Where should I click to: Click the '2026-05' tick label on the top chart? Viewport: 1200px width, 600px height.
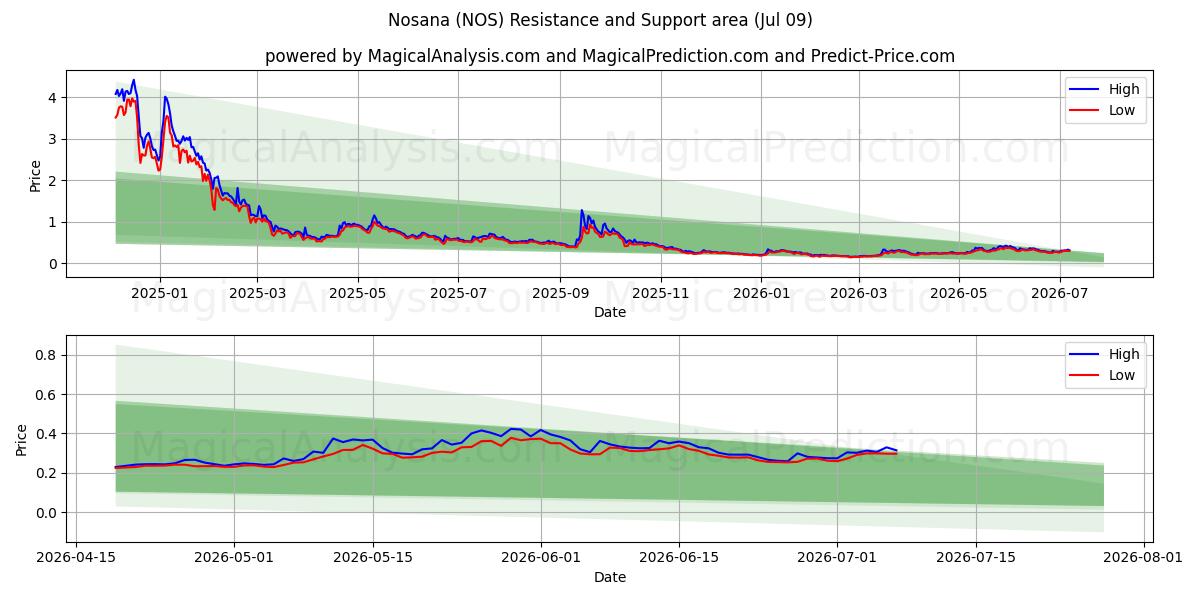pyautogui.click(x=959, y=293)
